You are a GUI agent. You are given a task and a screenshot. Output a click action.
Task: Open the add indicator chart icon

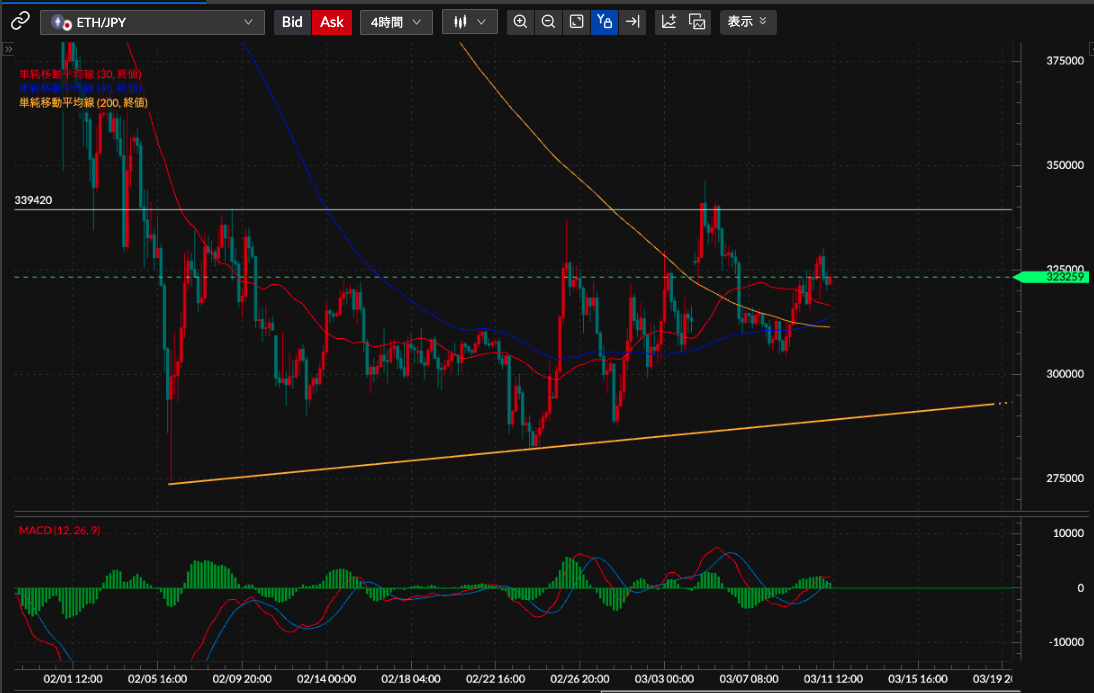point(669,22)
